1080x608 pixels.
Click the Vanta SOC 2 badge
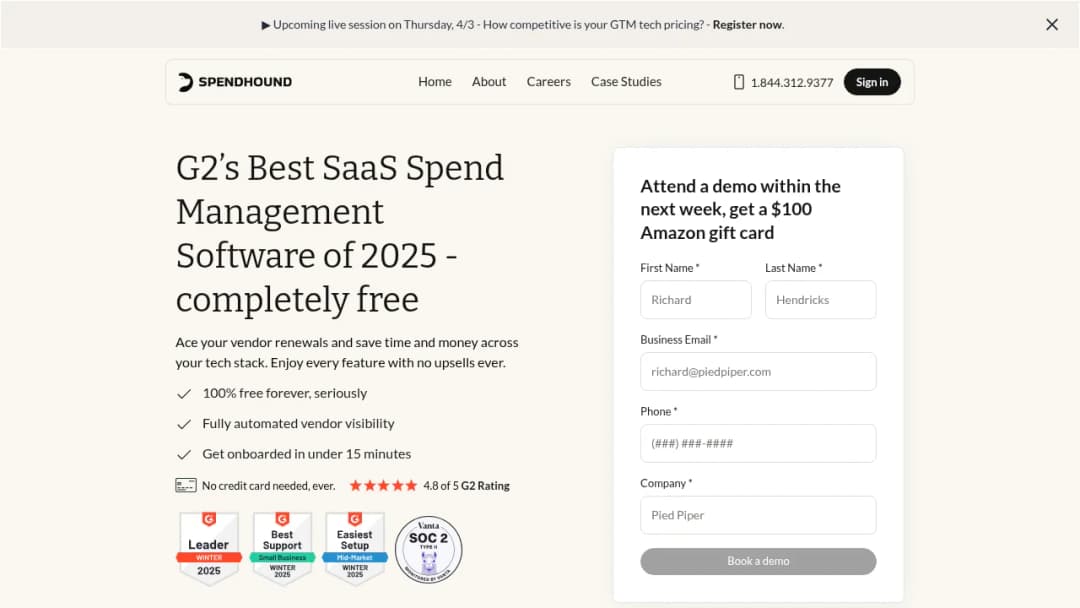point(428,549)
